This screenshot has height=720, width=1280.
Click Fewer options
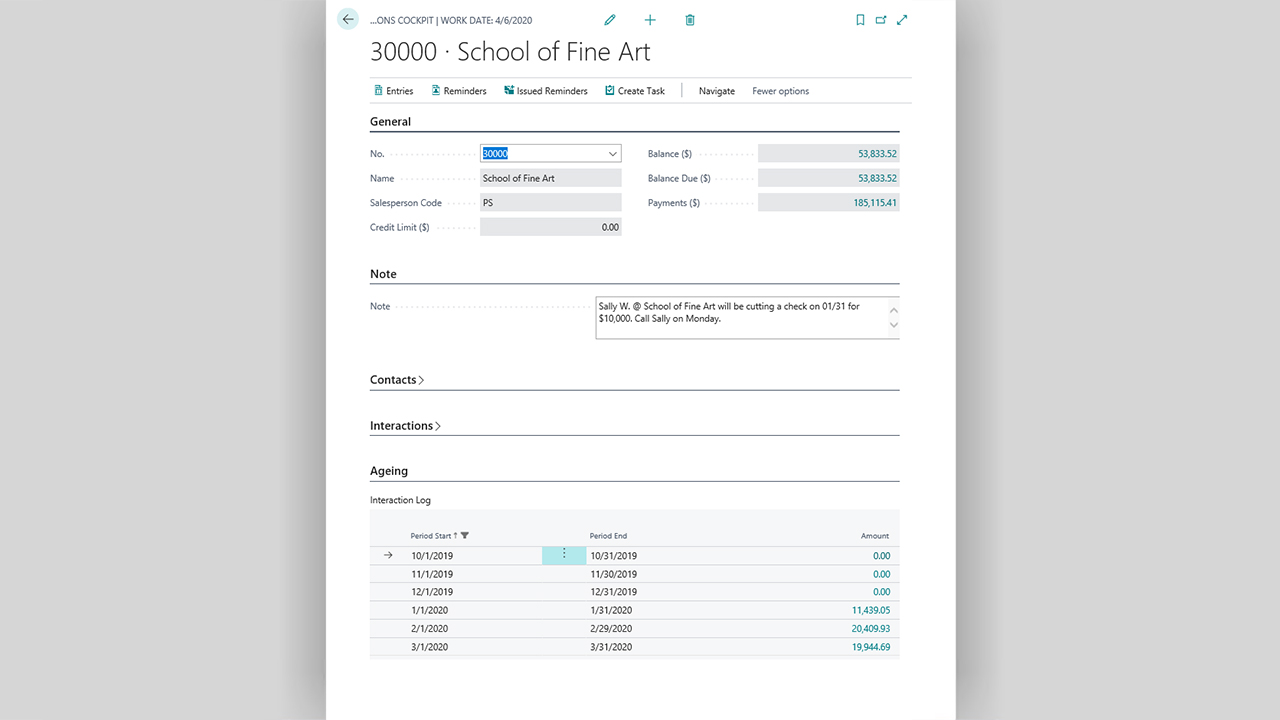[780, 91]
